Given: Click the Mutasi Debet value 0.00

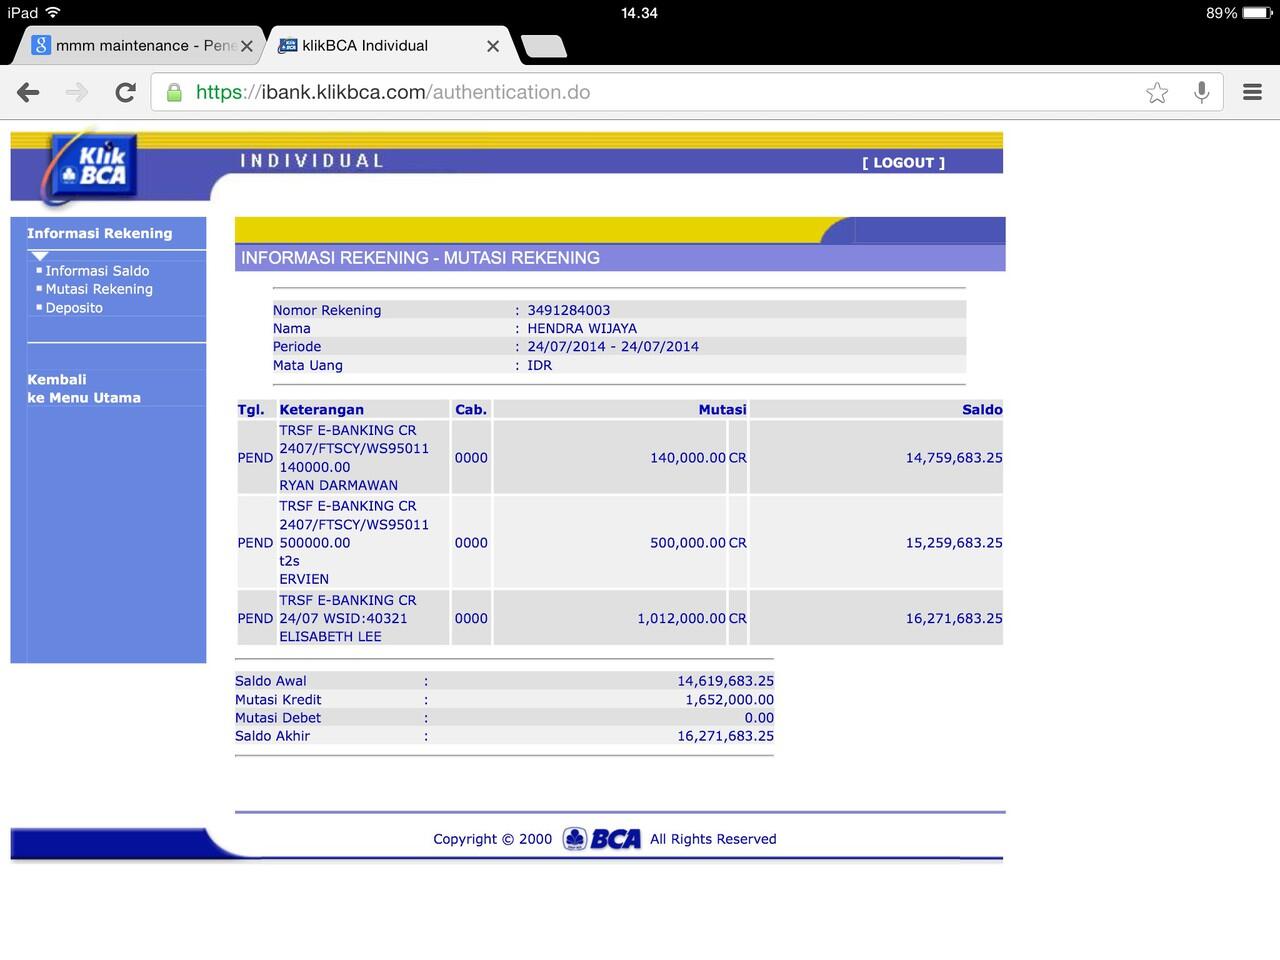Looking at the screenshot, I should pos(759,718).
